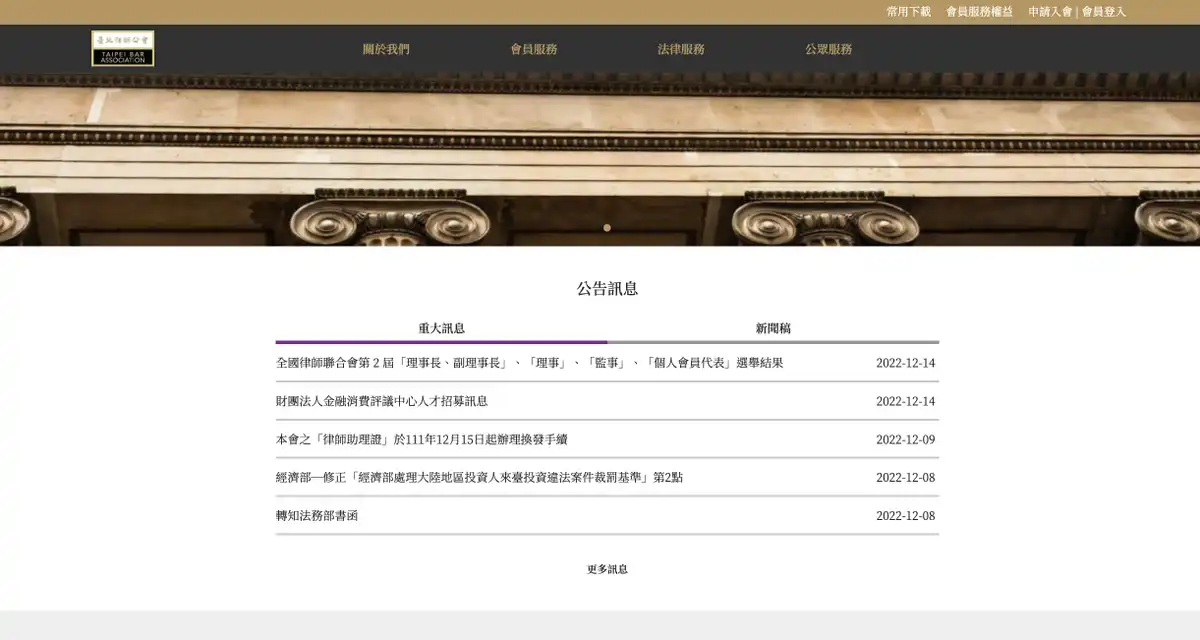
Task: Open 會員服務權益 link
Action: (x=980, y=12)
